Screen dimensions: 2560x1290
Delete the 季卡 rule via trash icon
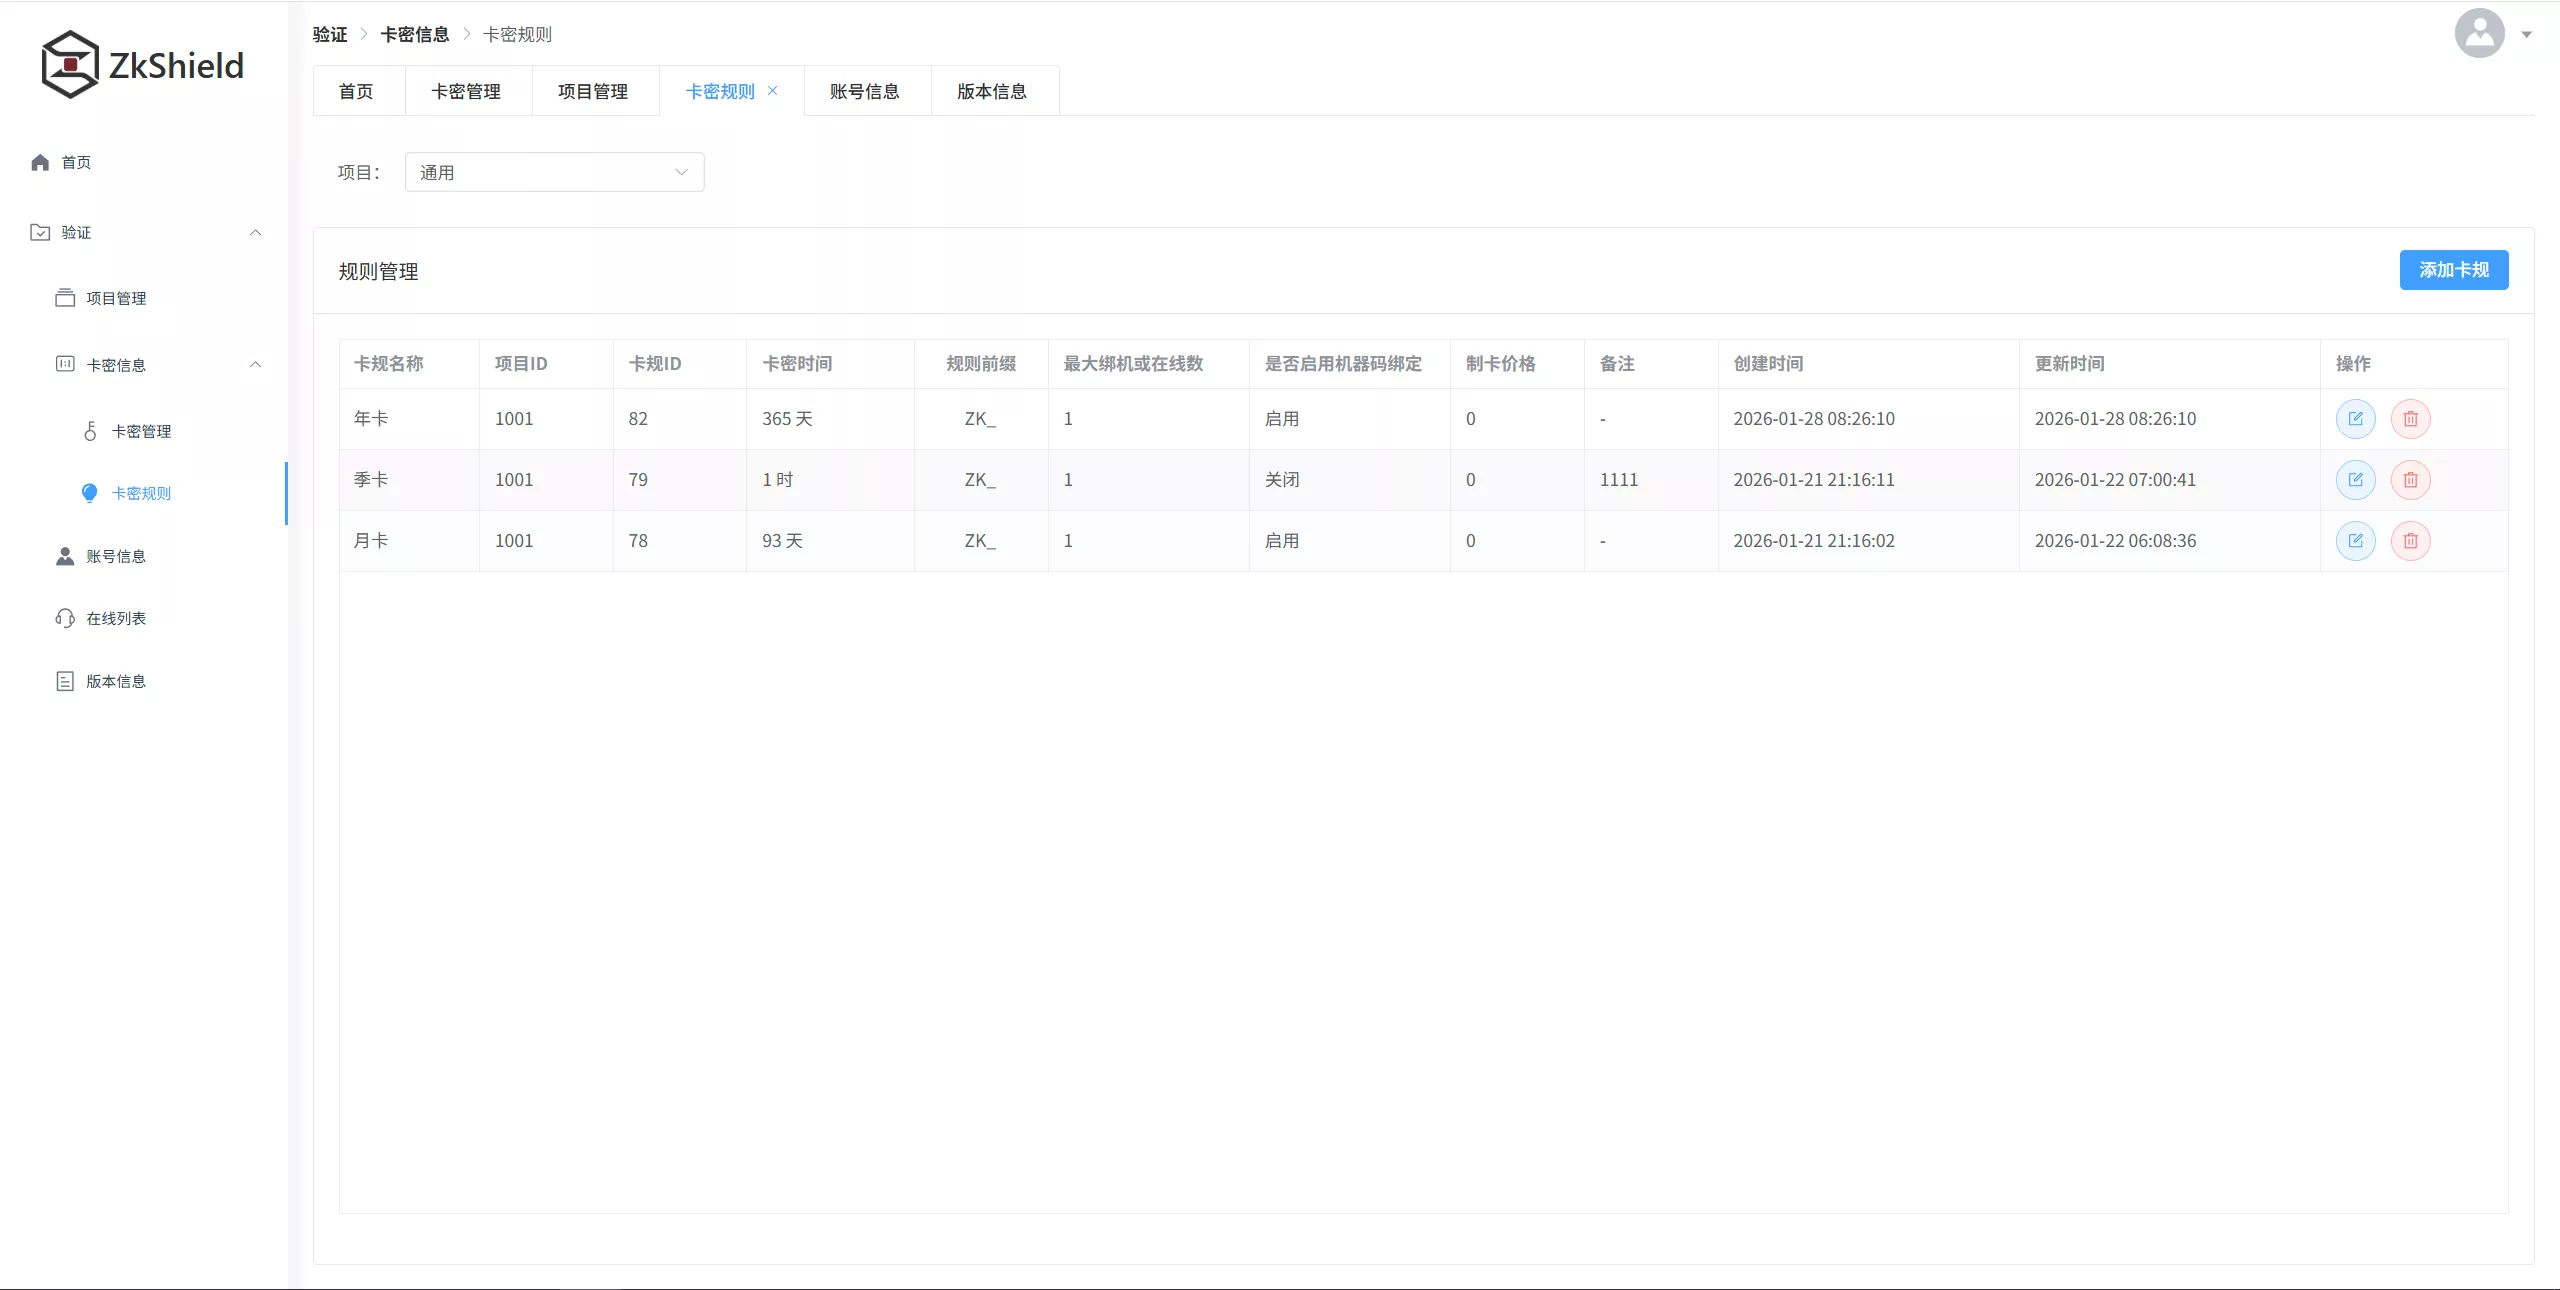(x=2410, y=480)
